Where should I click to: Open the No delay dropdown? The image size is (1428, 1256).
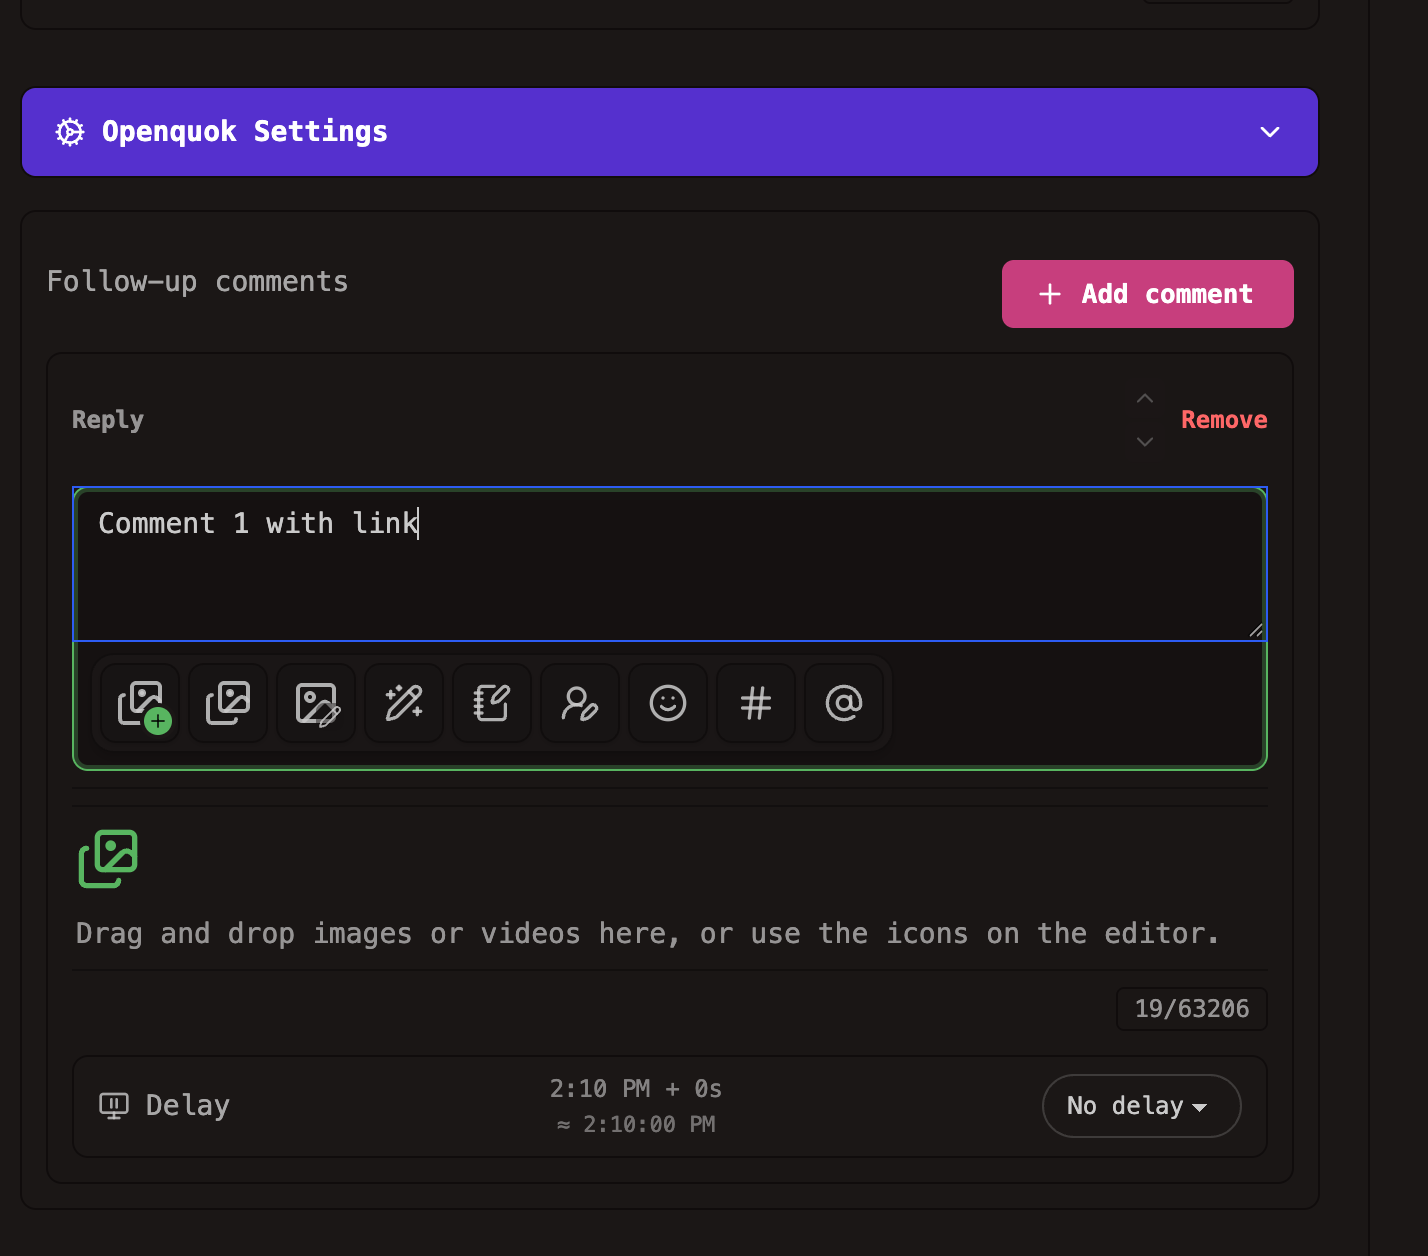pyautogui.click(x=1141, y=1106)
